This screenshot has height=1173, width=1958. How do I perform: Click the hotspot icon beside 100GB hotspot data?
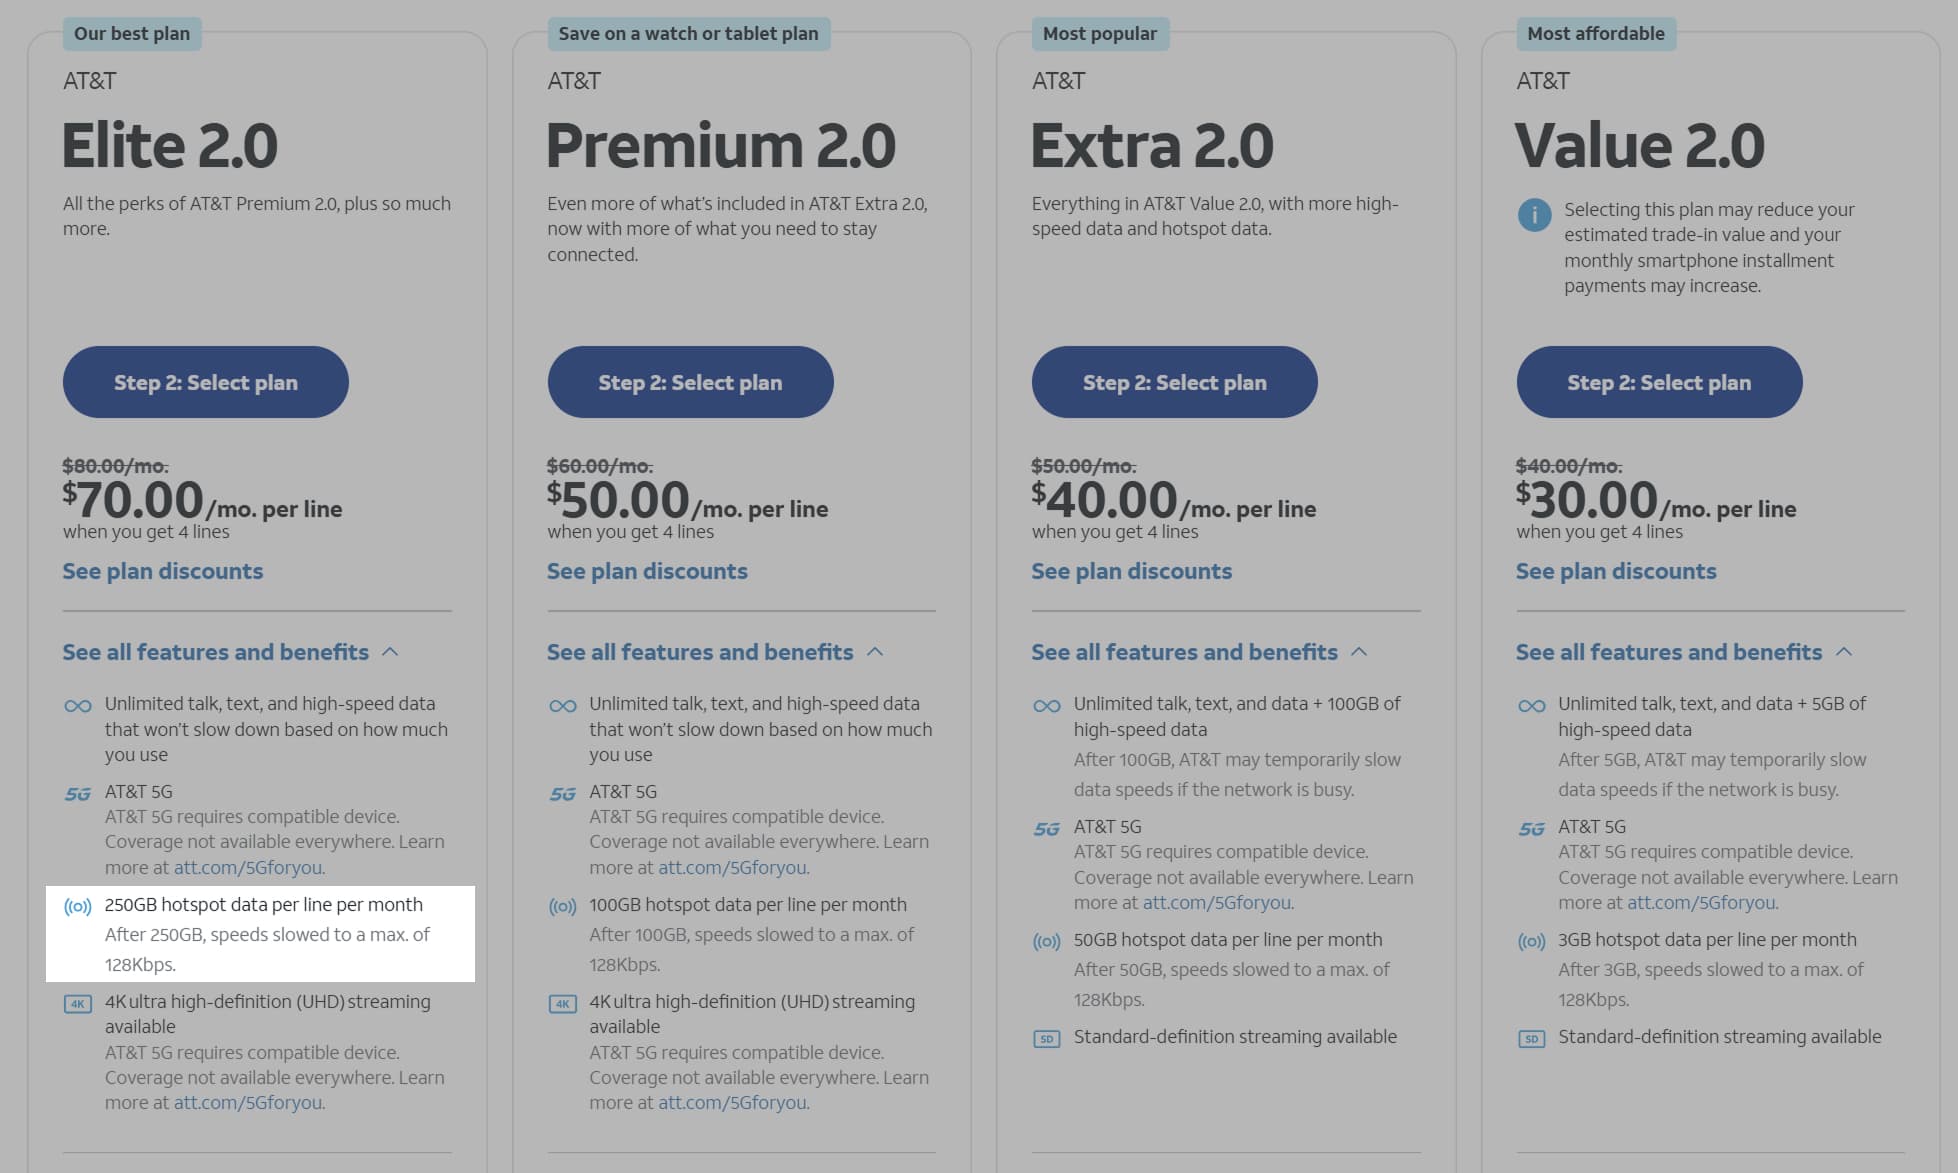click(563, 907)
